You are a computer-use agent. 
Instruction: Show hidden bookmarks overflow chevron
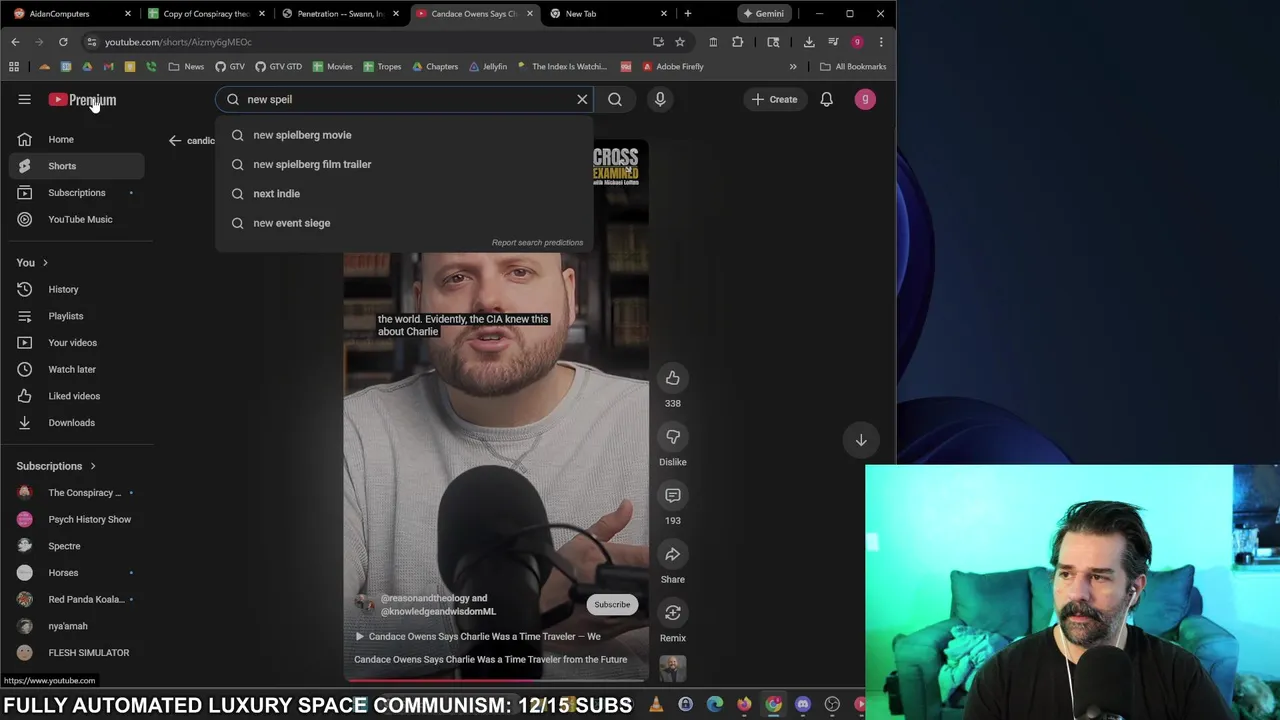tap(793, 67)
